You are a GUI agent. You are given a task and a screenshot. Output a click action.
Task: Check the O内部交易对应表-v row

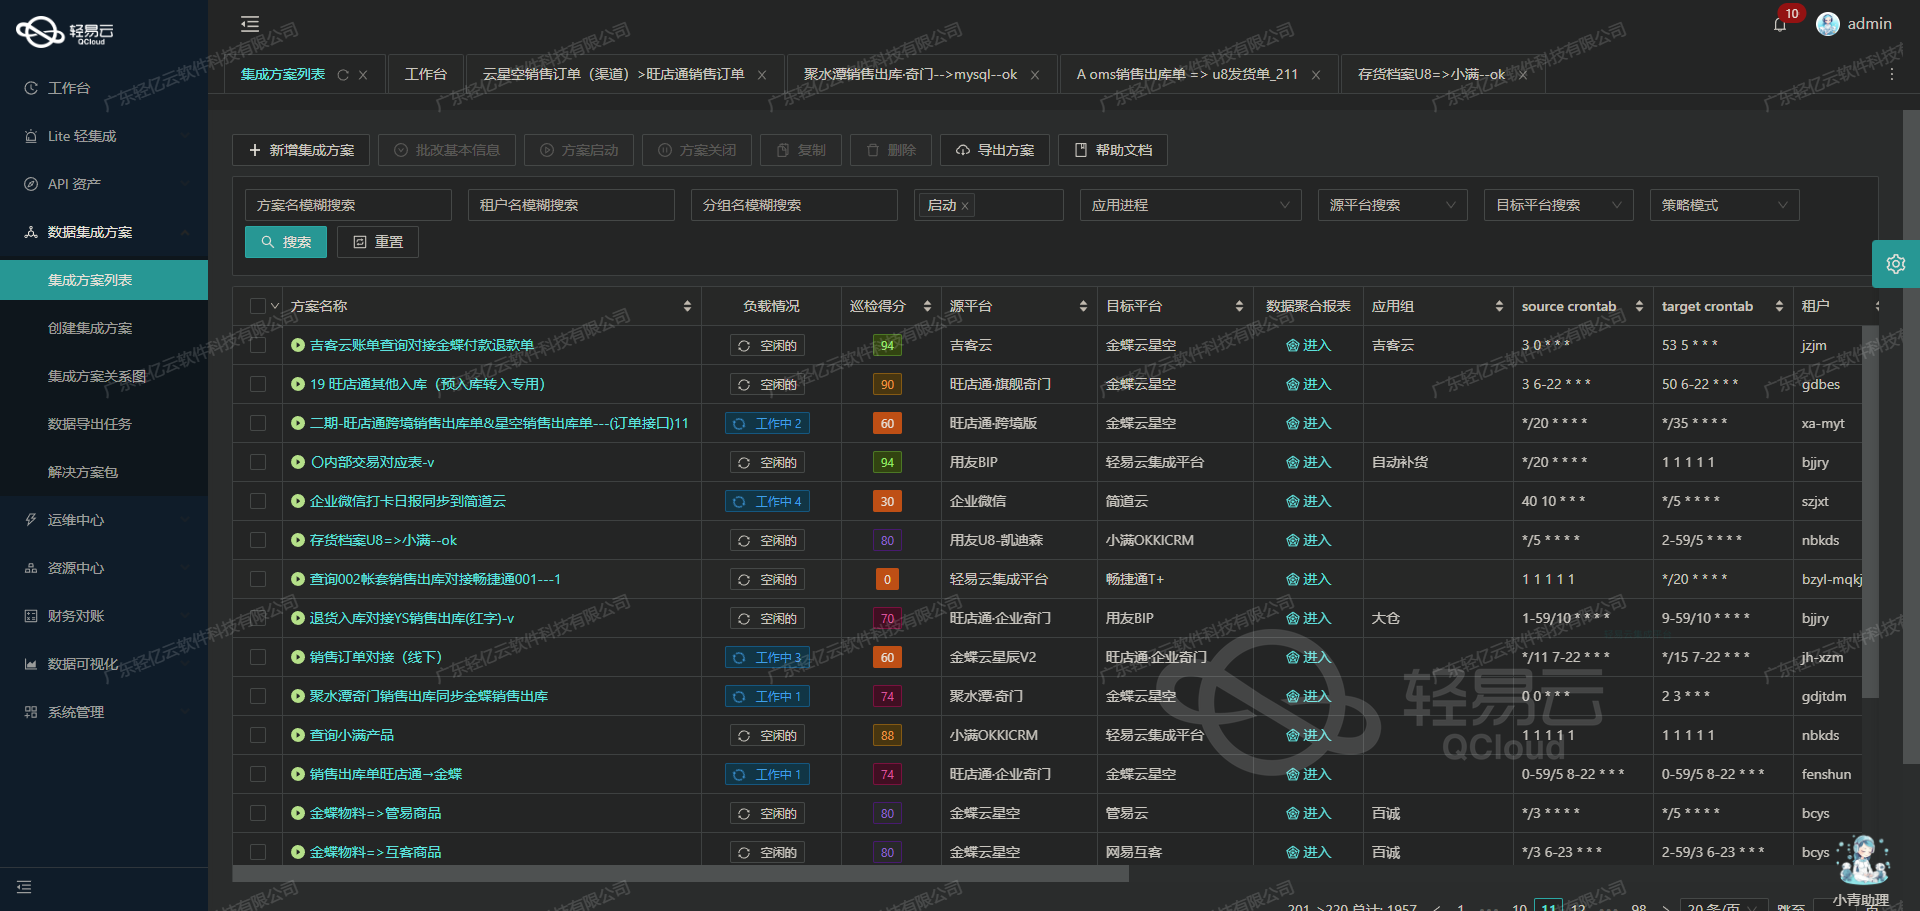(258, 462)
